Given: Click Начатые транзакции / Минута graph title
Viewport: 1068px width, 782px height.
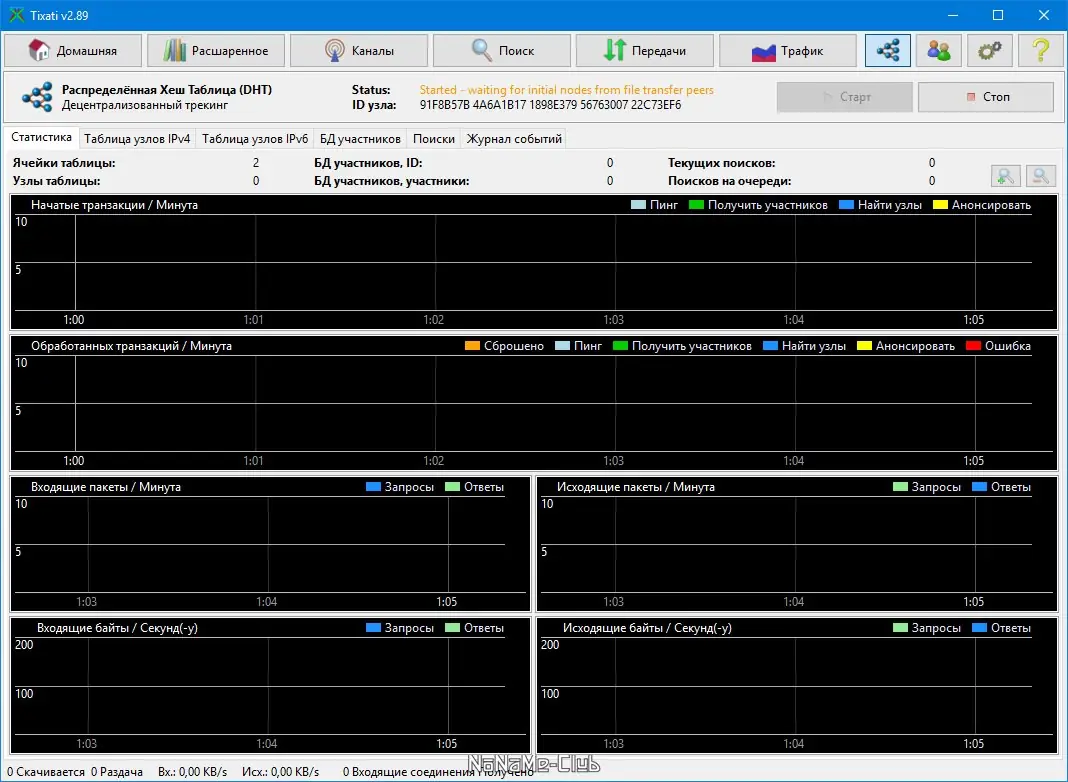Looking at the screenshot, I should point(114,205).
